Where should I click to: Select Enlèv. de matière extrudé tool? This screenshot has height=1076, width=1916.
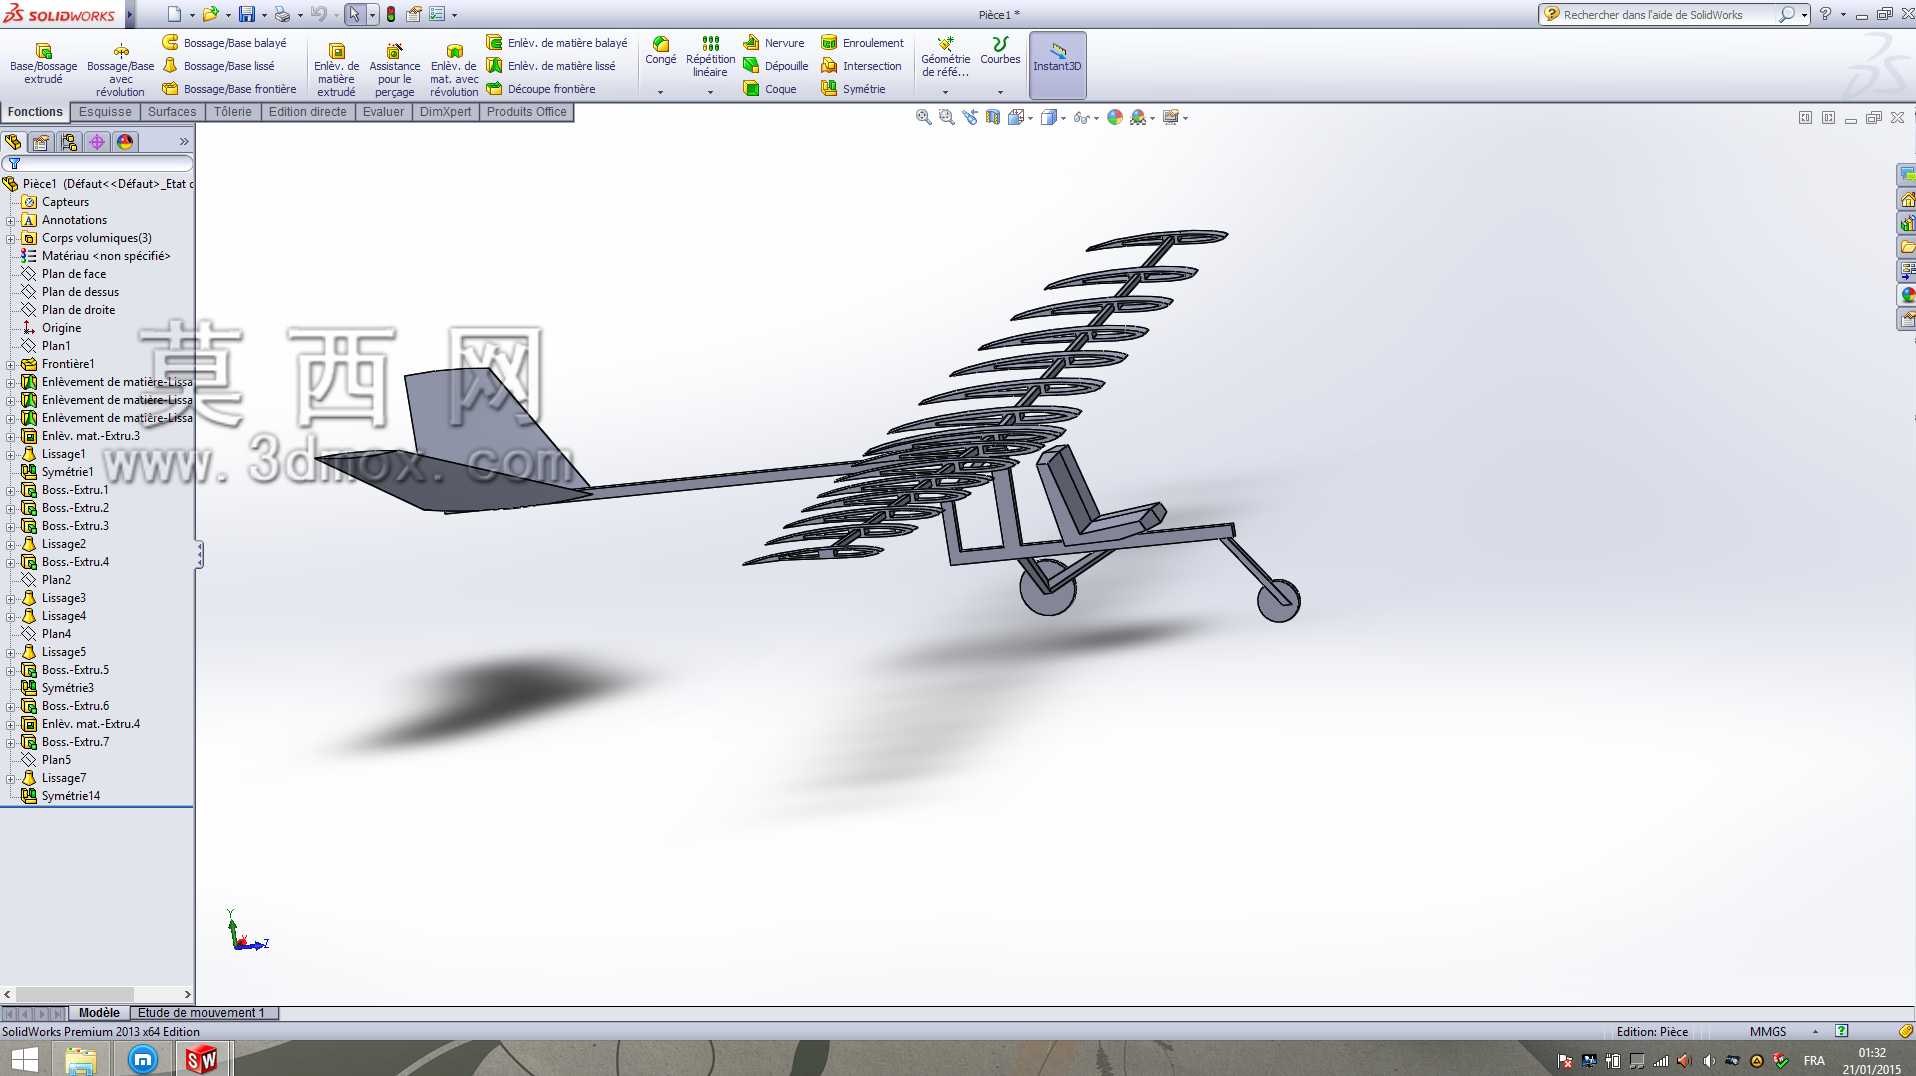(336, 70)
